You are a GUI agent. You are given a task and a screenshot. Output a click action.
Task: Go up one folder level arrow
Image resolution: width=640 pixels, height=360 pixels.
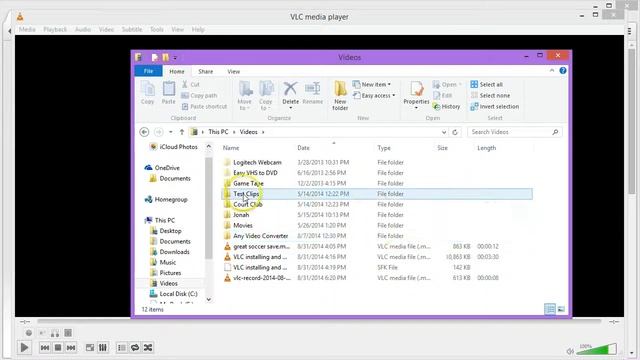coord(182,132)
